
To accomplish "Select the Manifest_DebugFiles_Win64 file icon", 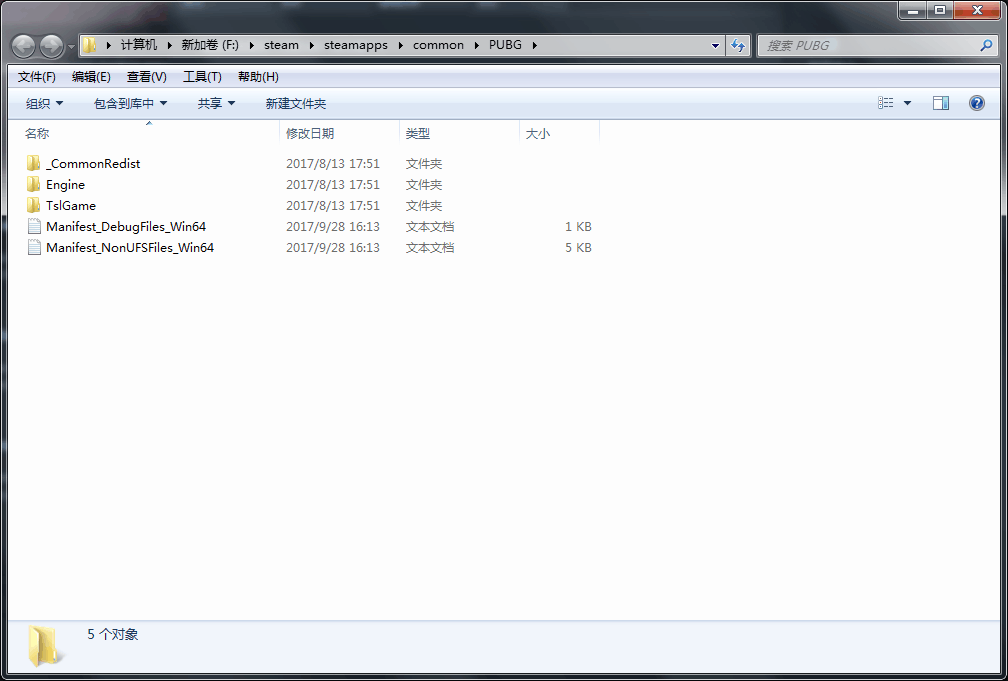I will click(34, 226).
